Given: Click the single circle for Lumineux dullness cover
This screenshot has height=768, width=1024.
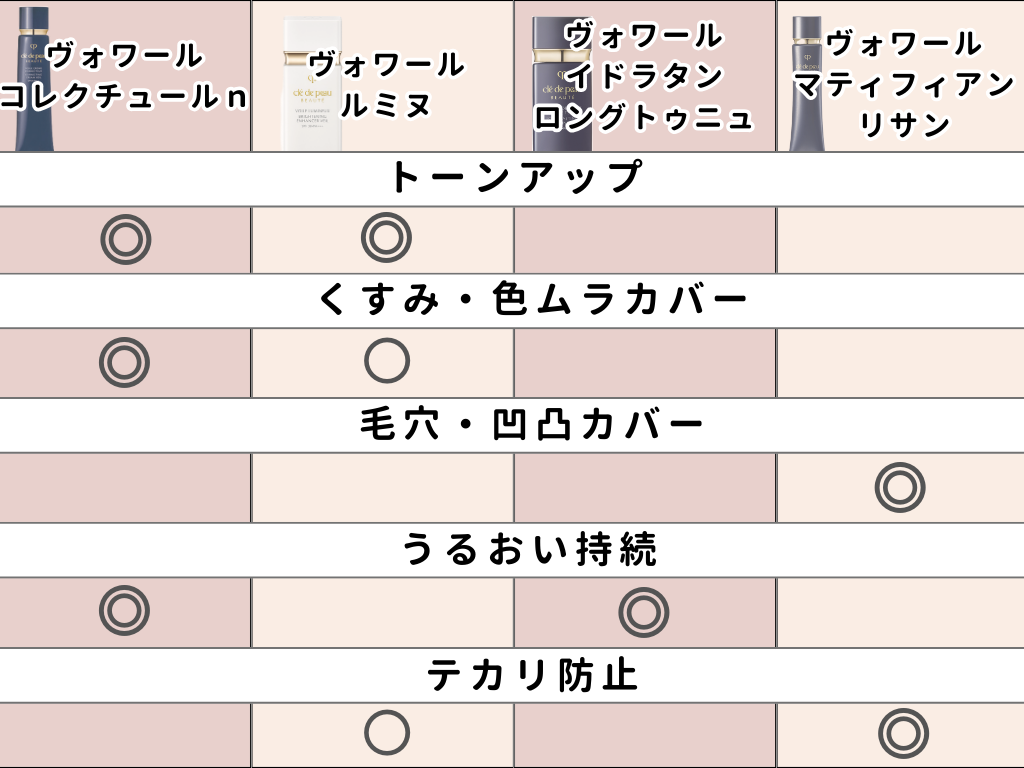Looking at the screenshot, I should coord(387,360).
